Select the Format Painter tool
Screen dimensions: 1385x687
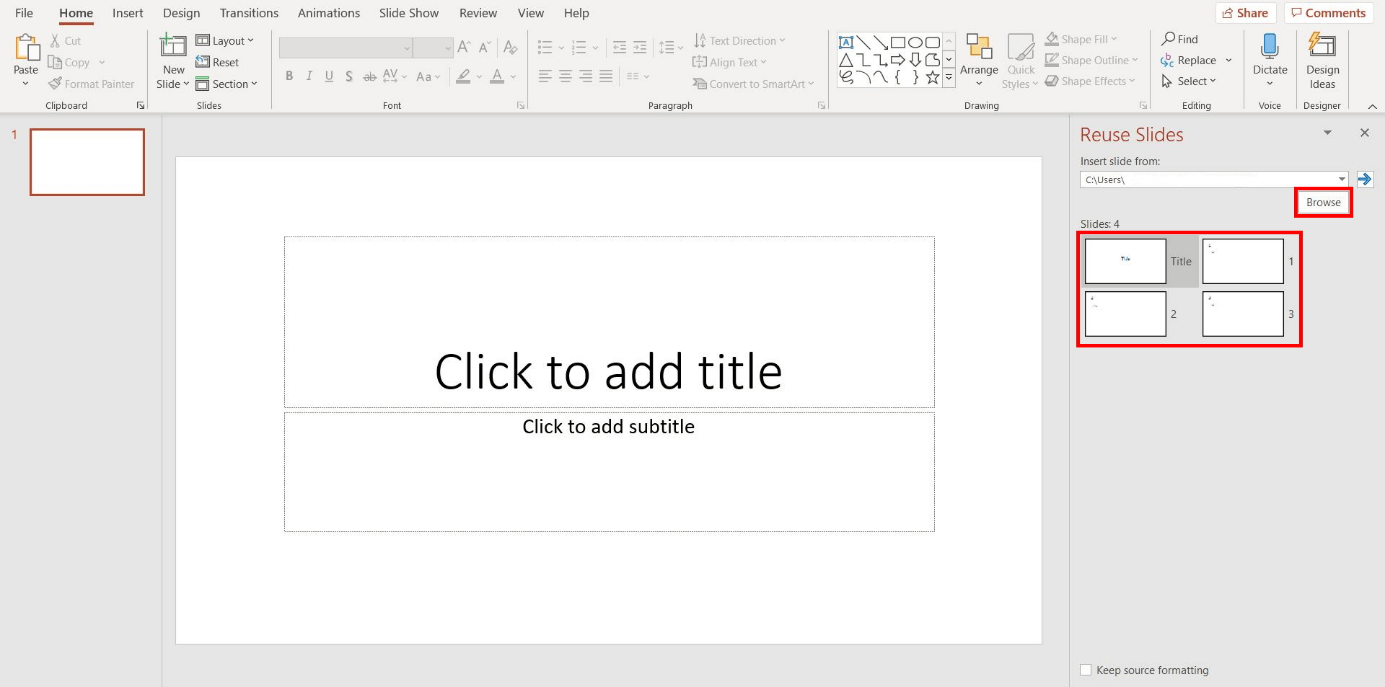pyautogui.click(x=92, y=83)
